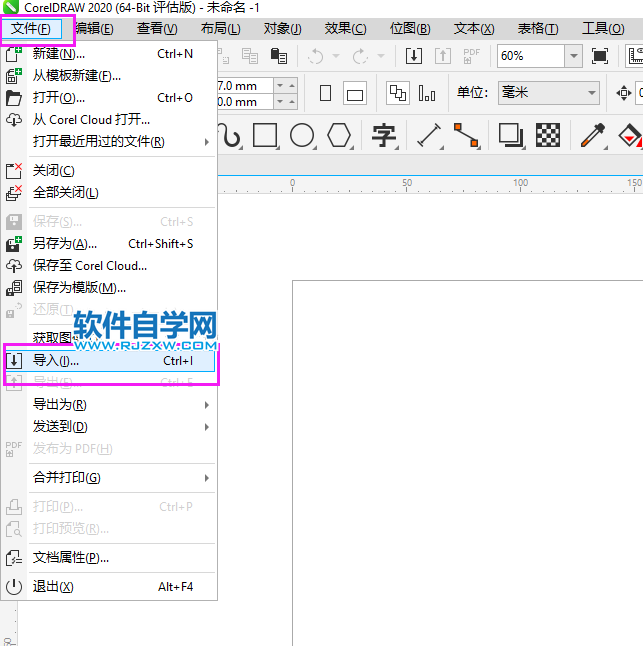Screen dimensions: 643x646
Task: Click 导入(I)... in the file menu
Action: pyautogui.click(x=110, y=361)
